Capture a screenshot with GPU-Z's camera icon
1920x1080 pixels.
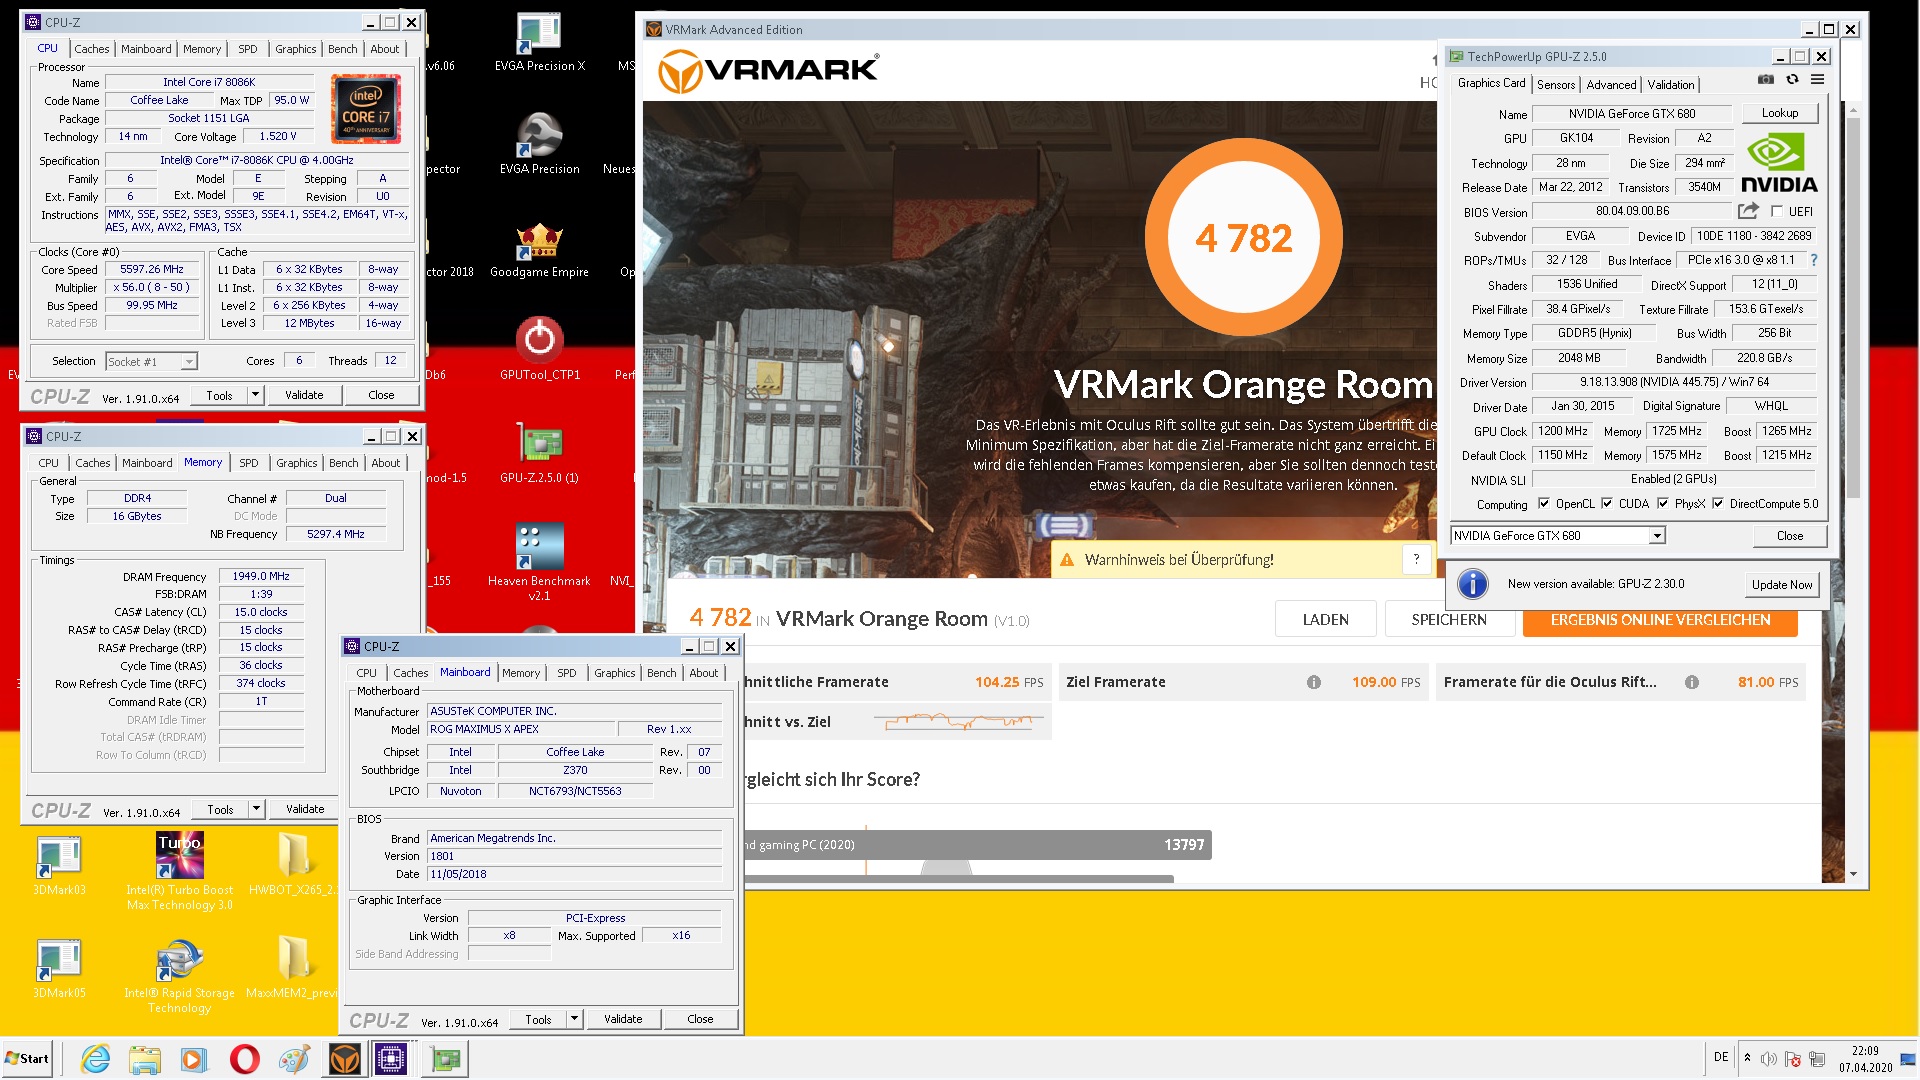(x=1766, y=80)
